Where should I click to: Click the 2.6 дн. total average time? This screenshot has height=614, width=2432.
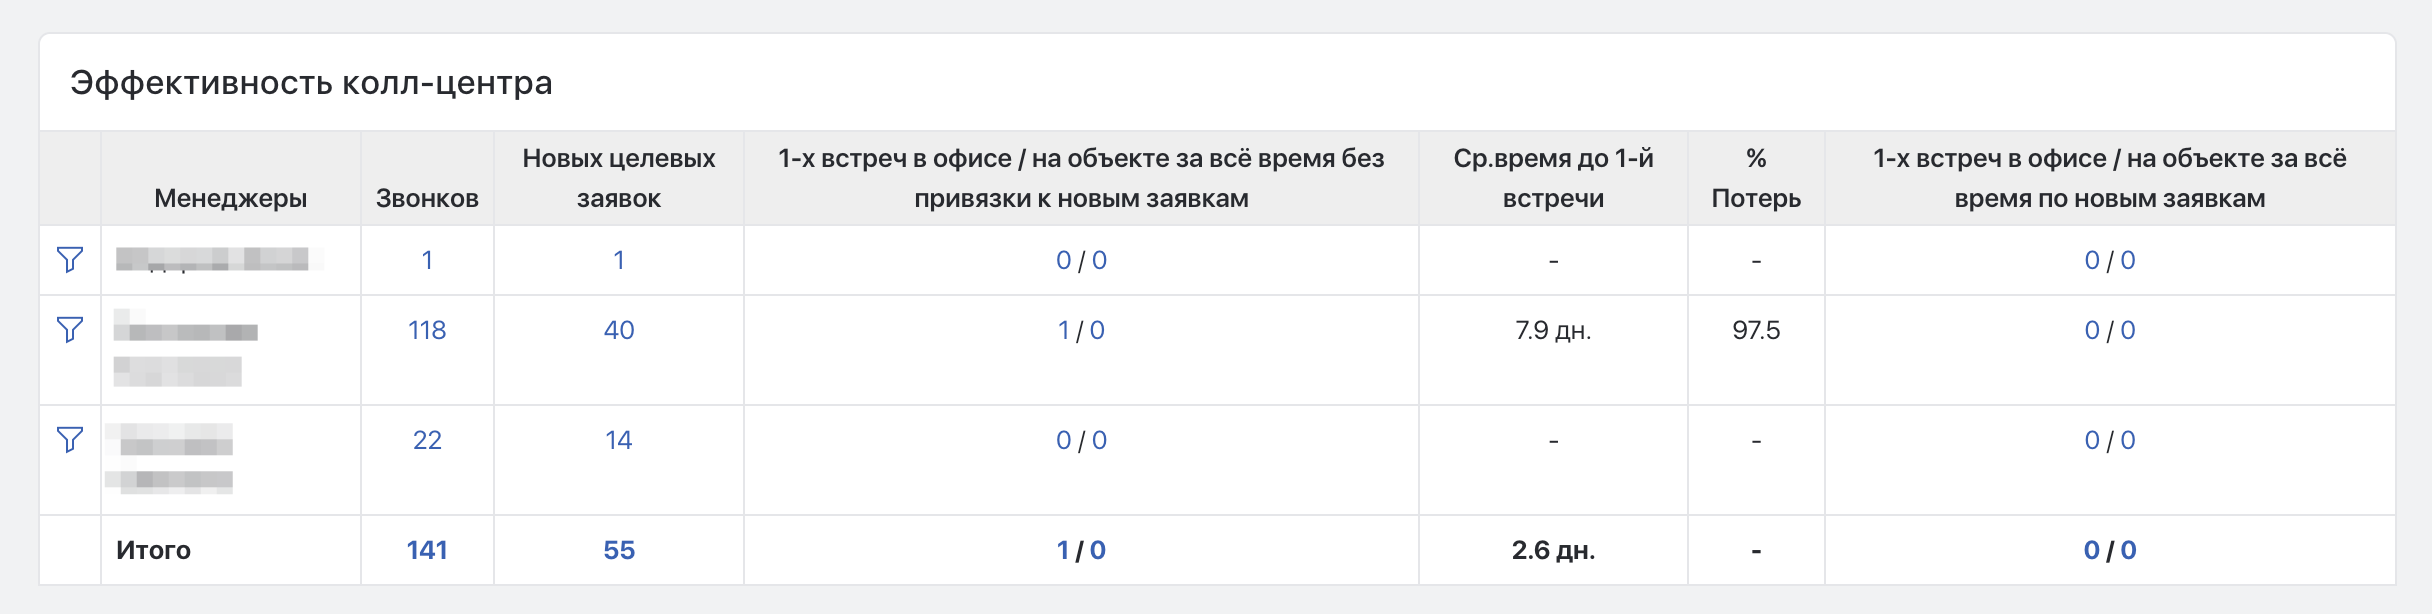coord(1553,550)
